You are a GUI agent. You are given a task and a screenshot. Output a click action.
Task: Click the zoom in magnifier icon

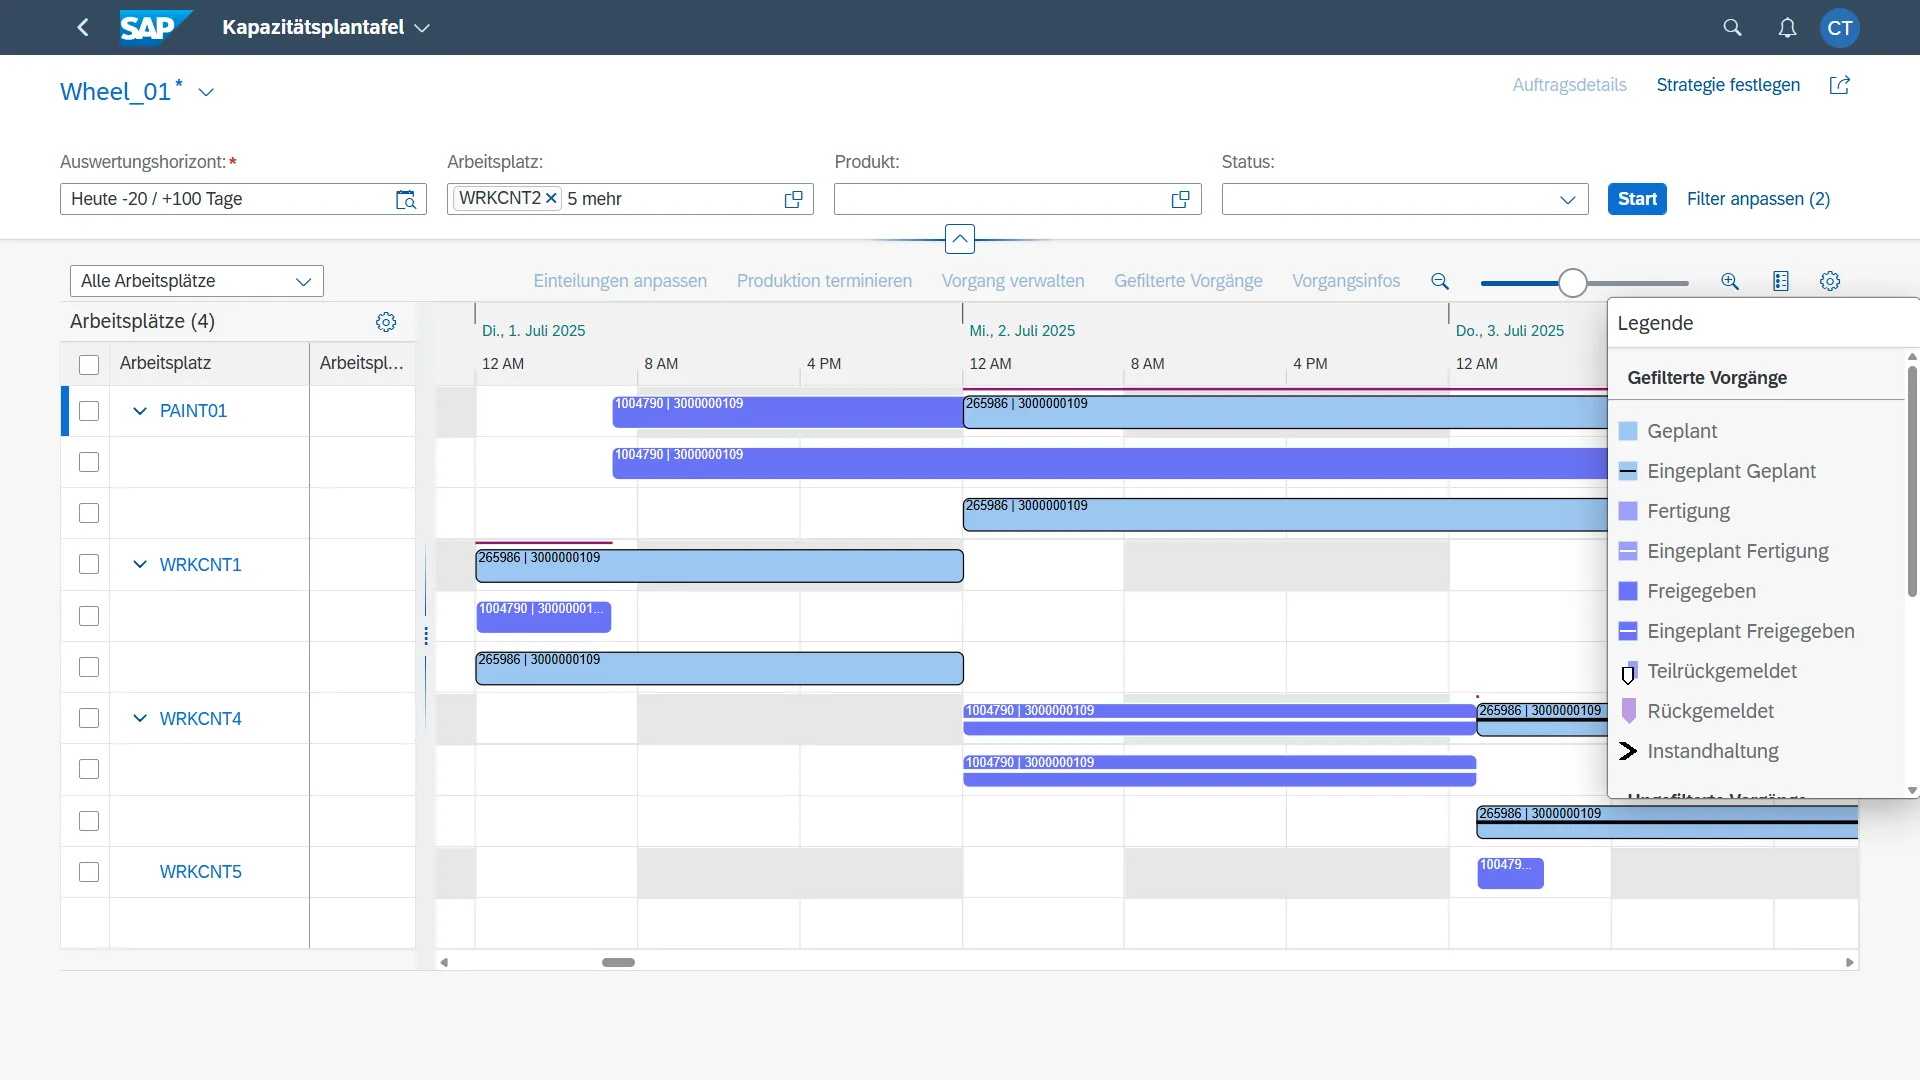[1729, 281]
